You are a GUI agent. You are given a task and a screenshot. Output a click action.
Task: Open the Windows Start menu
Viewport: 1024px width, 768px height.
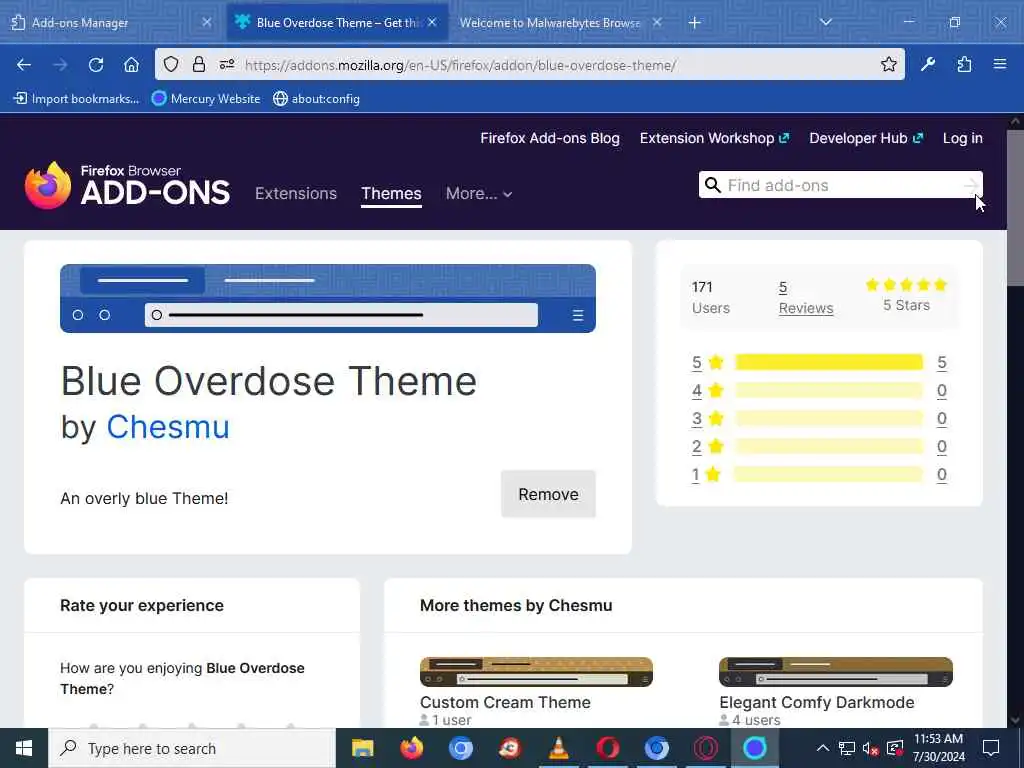click(x=24, y=748)
